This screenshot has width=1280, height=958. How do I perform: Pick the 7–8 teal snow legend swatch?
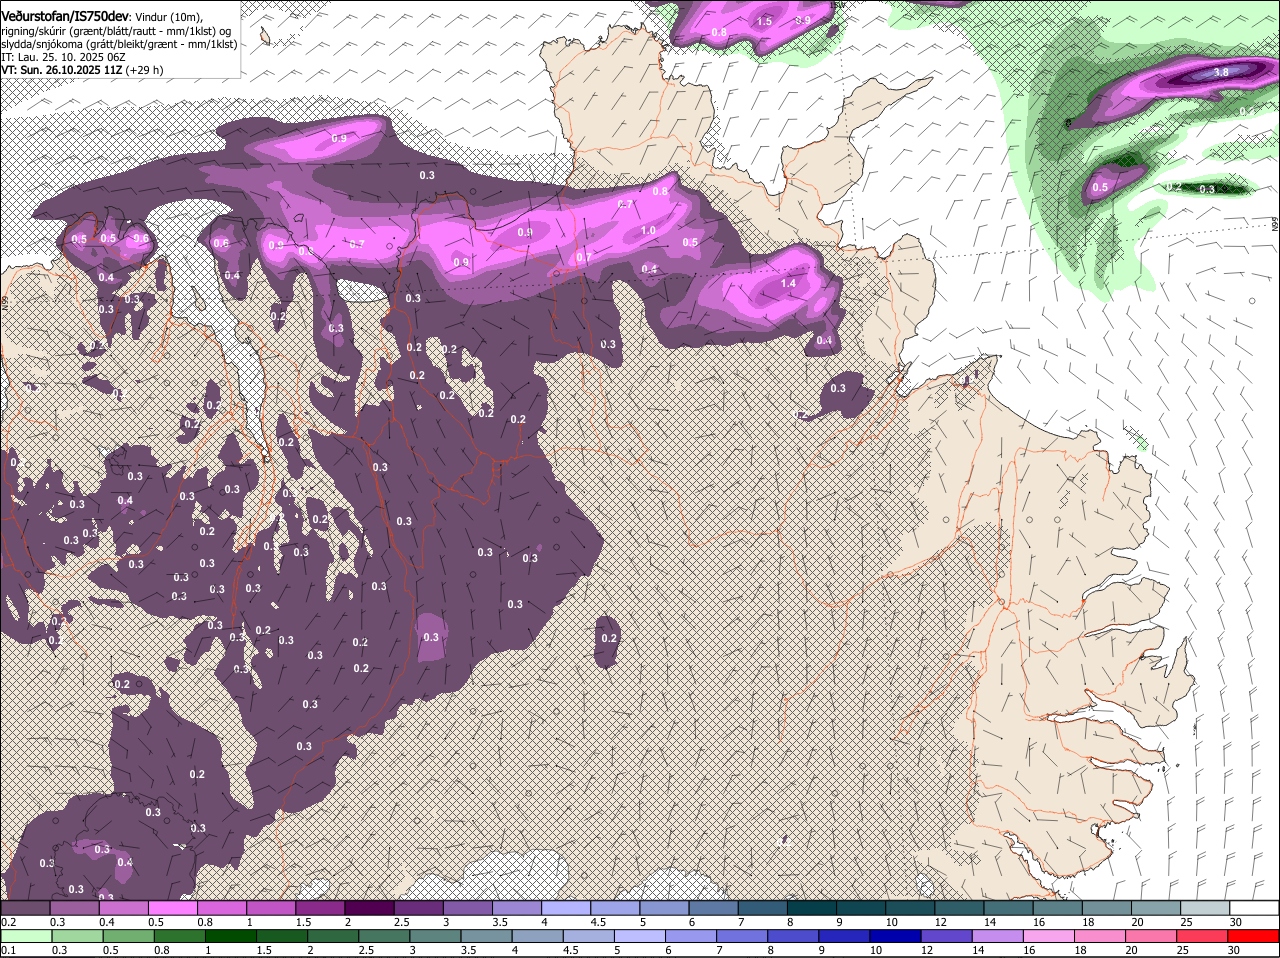click(762, 907)
